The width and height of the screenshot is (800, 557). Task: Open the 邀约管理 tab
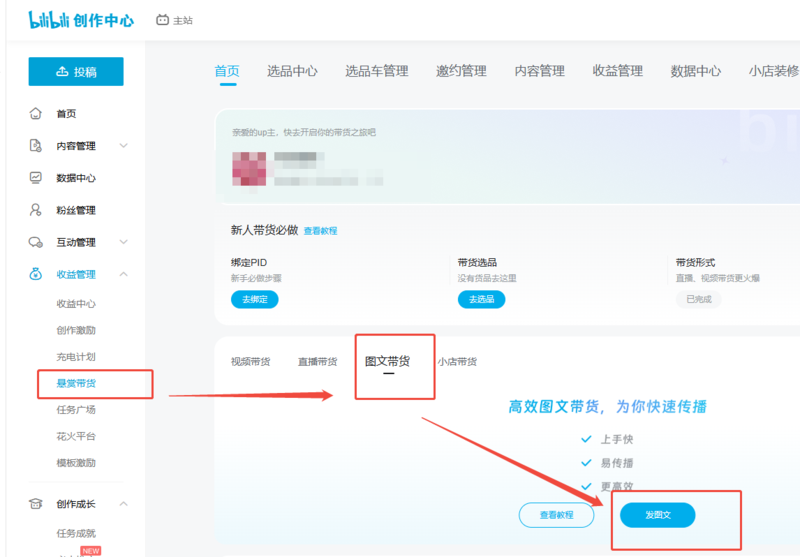pyautogui.click(x=461, y=71)
